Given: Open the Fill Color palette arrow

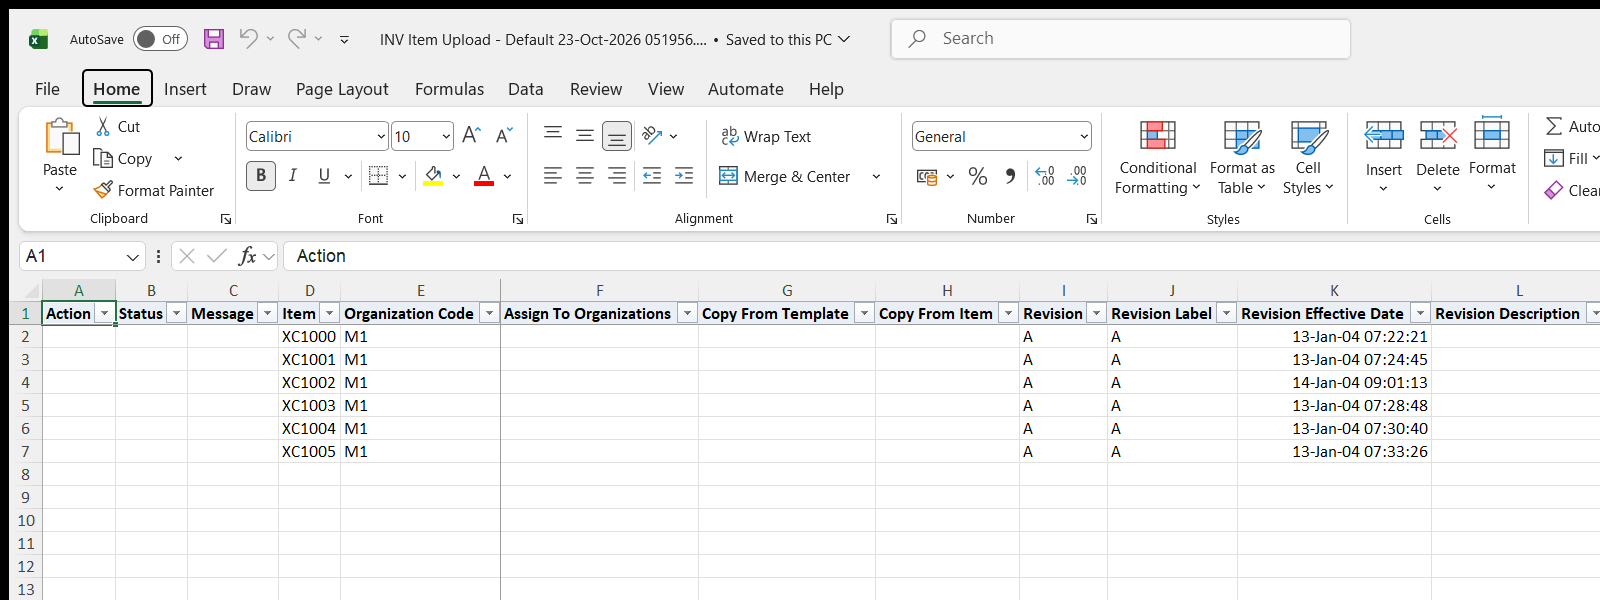Looking at the screenshot, I should (456, 177).
